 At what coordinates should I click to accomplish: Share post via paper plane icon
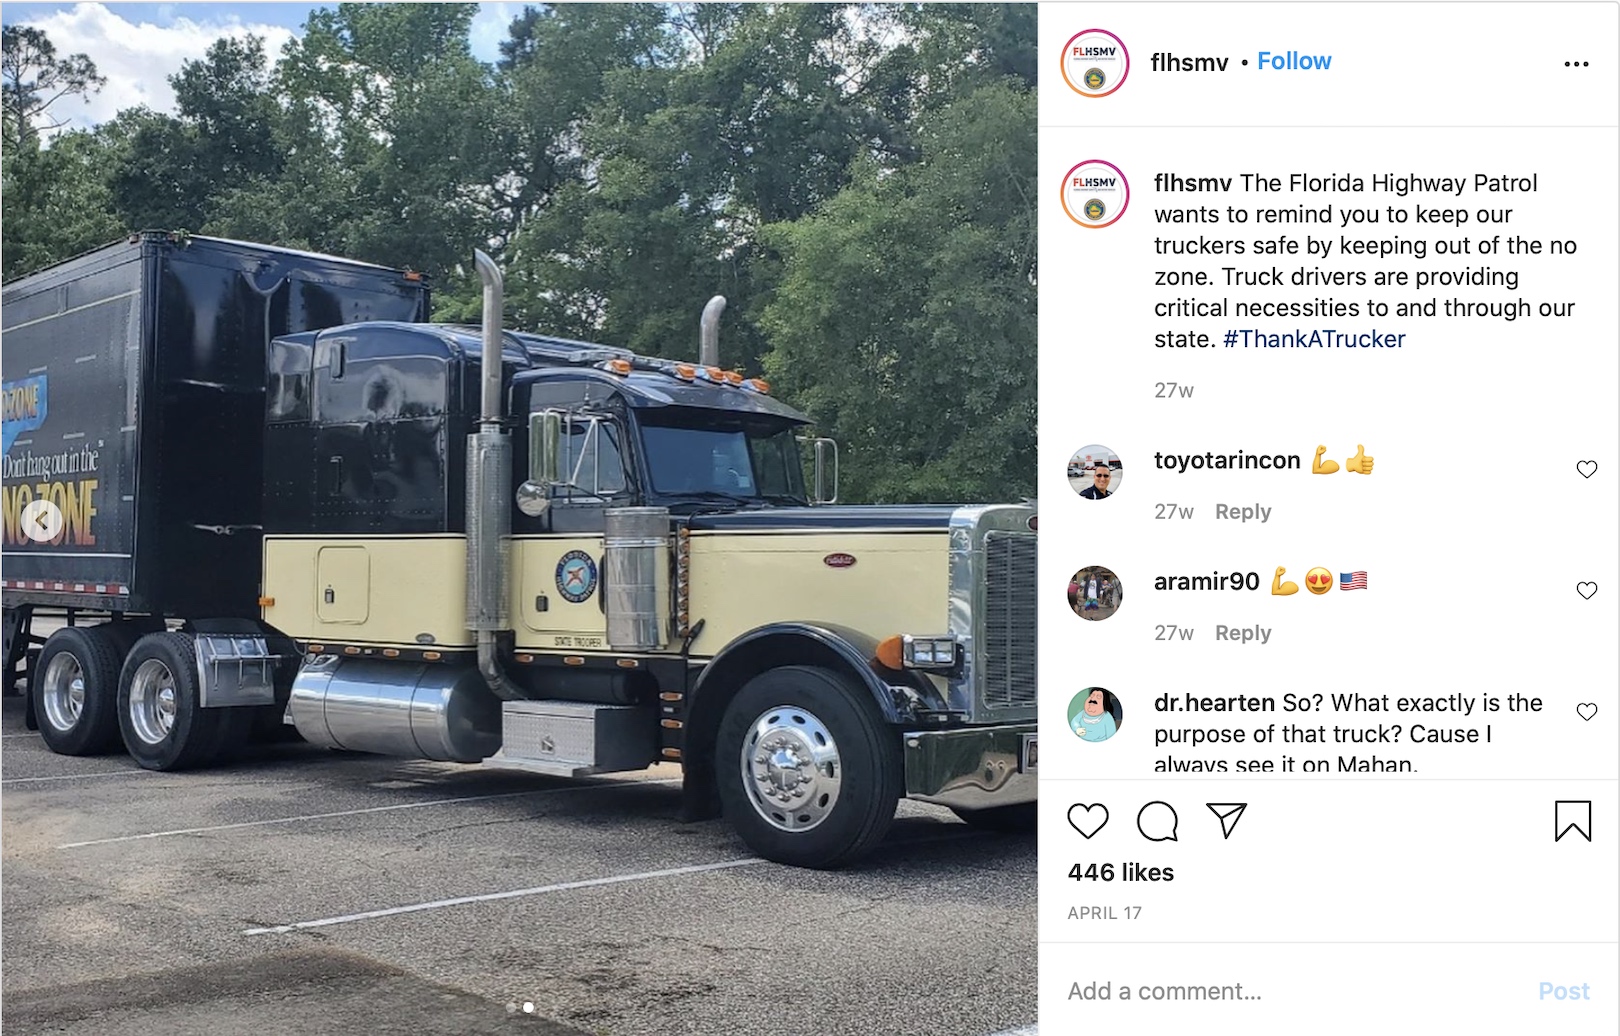[x=1226, y=820]
